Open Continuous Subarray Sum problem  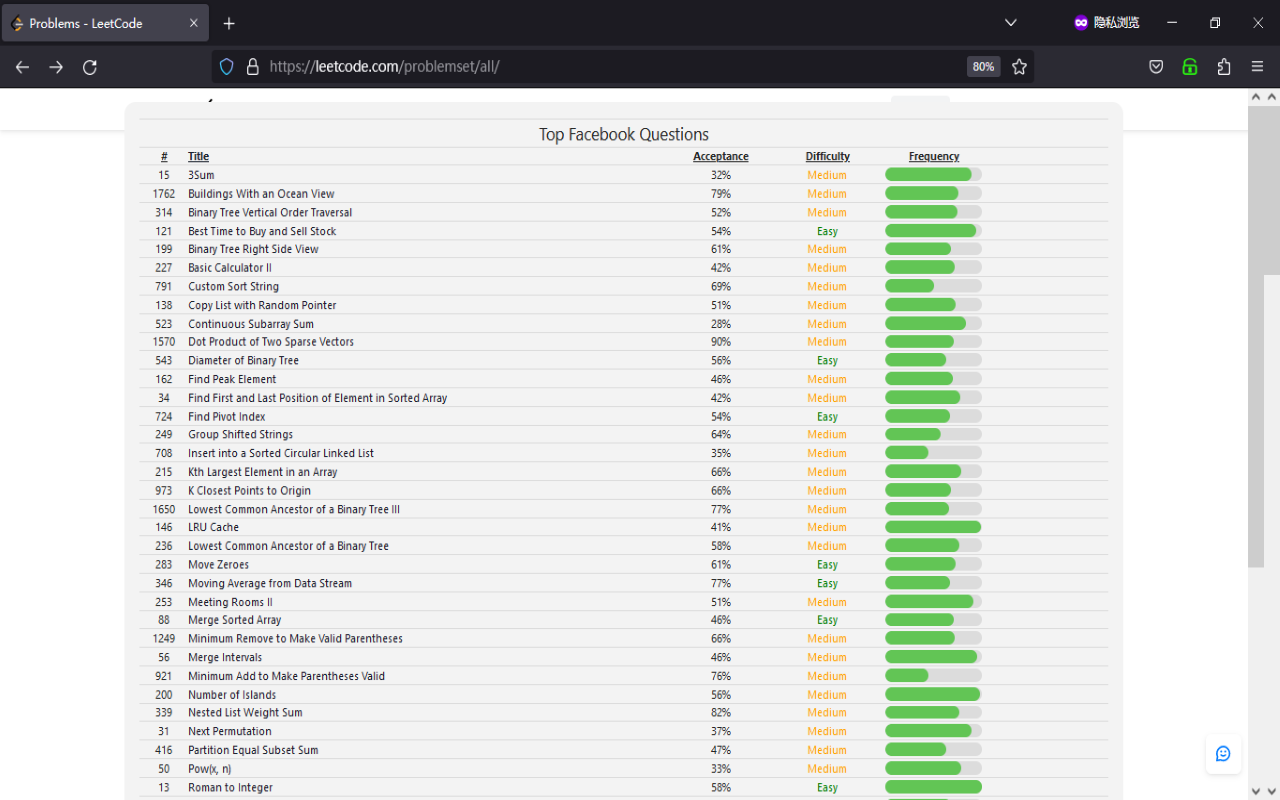click(251, 324)
